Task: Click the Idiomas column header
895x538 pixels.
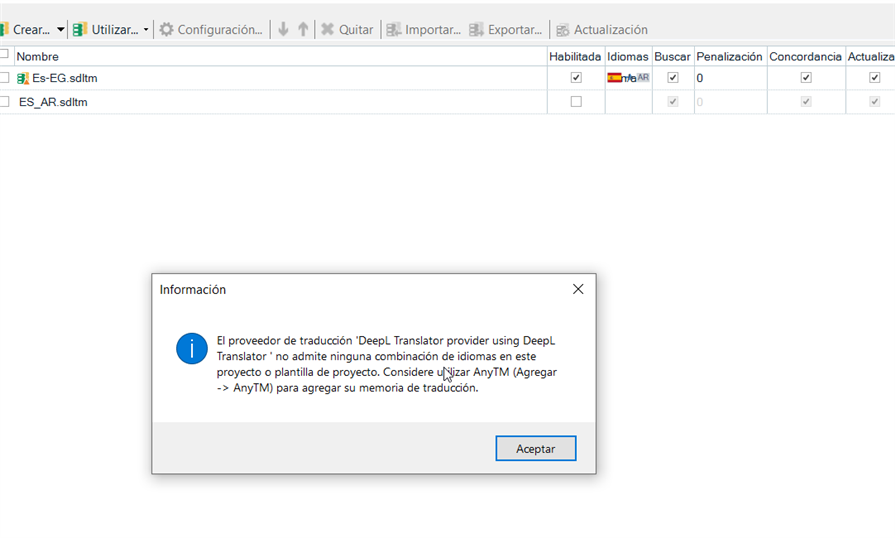Action: (627, 56)
